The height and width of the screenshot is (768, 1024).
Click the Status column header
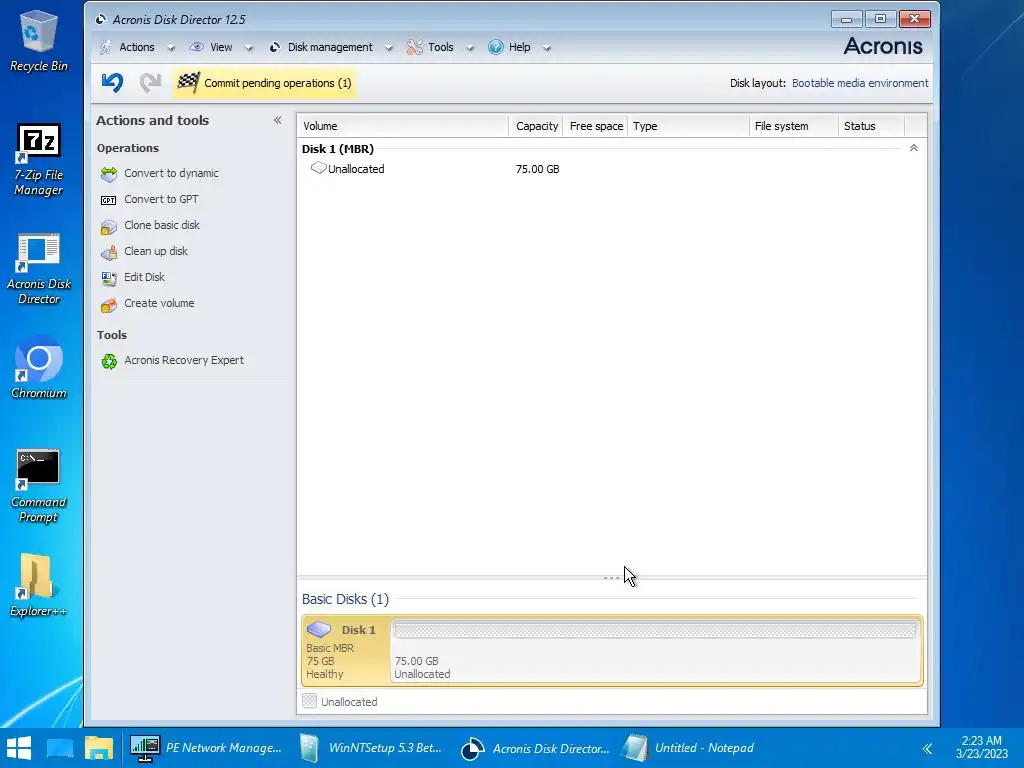click(871, 126)
